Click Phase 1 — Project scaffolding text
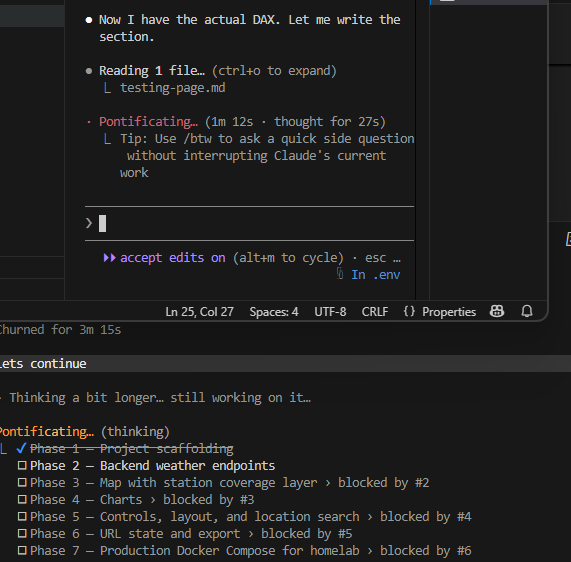Viewport: 571px width, 562px height. (131, 449)
